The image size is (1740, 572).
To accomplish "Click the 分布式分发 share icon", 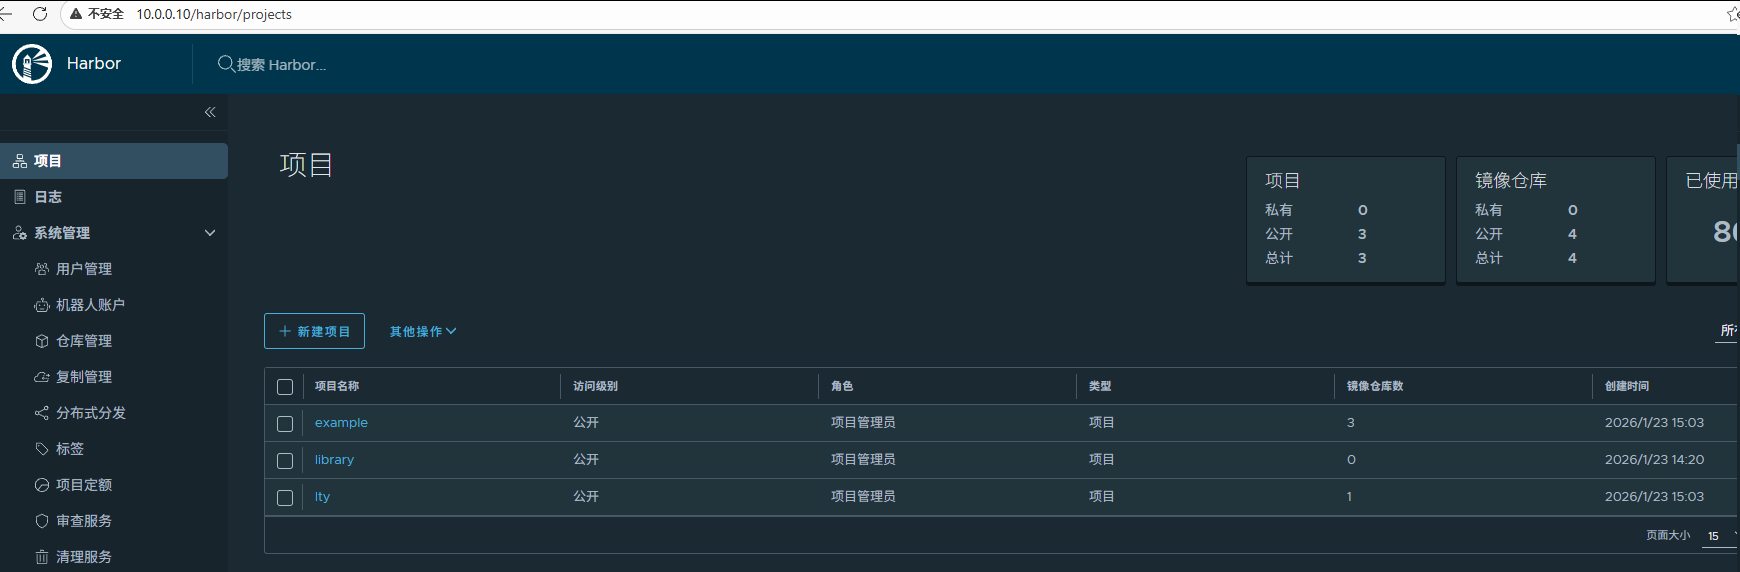I will tap(42, 413).
